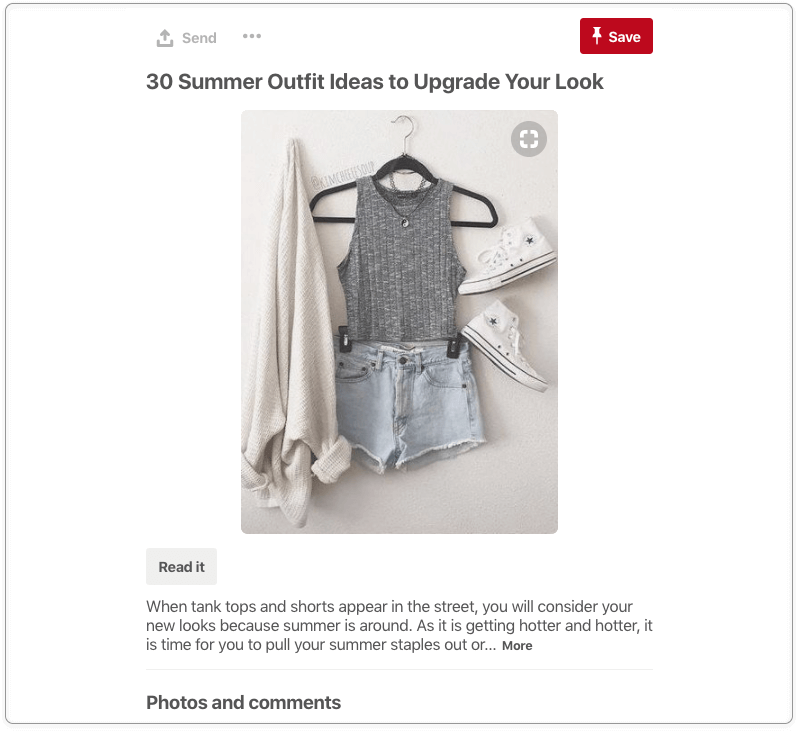
Task: Select the upper white Converse sneaker
Action: coord(509,257)
